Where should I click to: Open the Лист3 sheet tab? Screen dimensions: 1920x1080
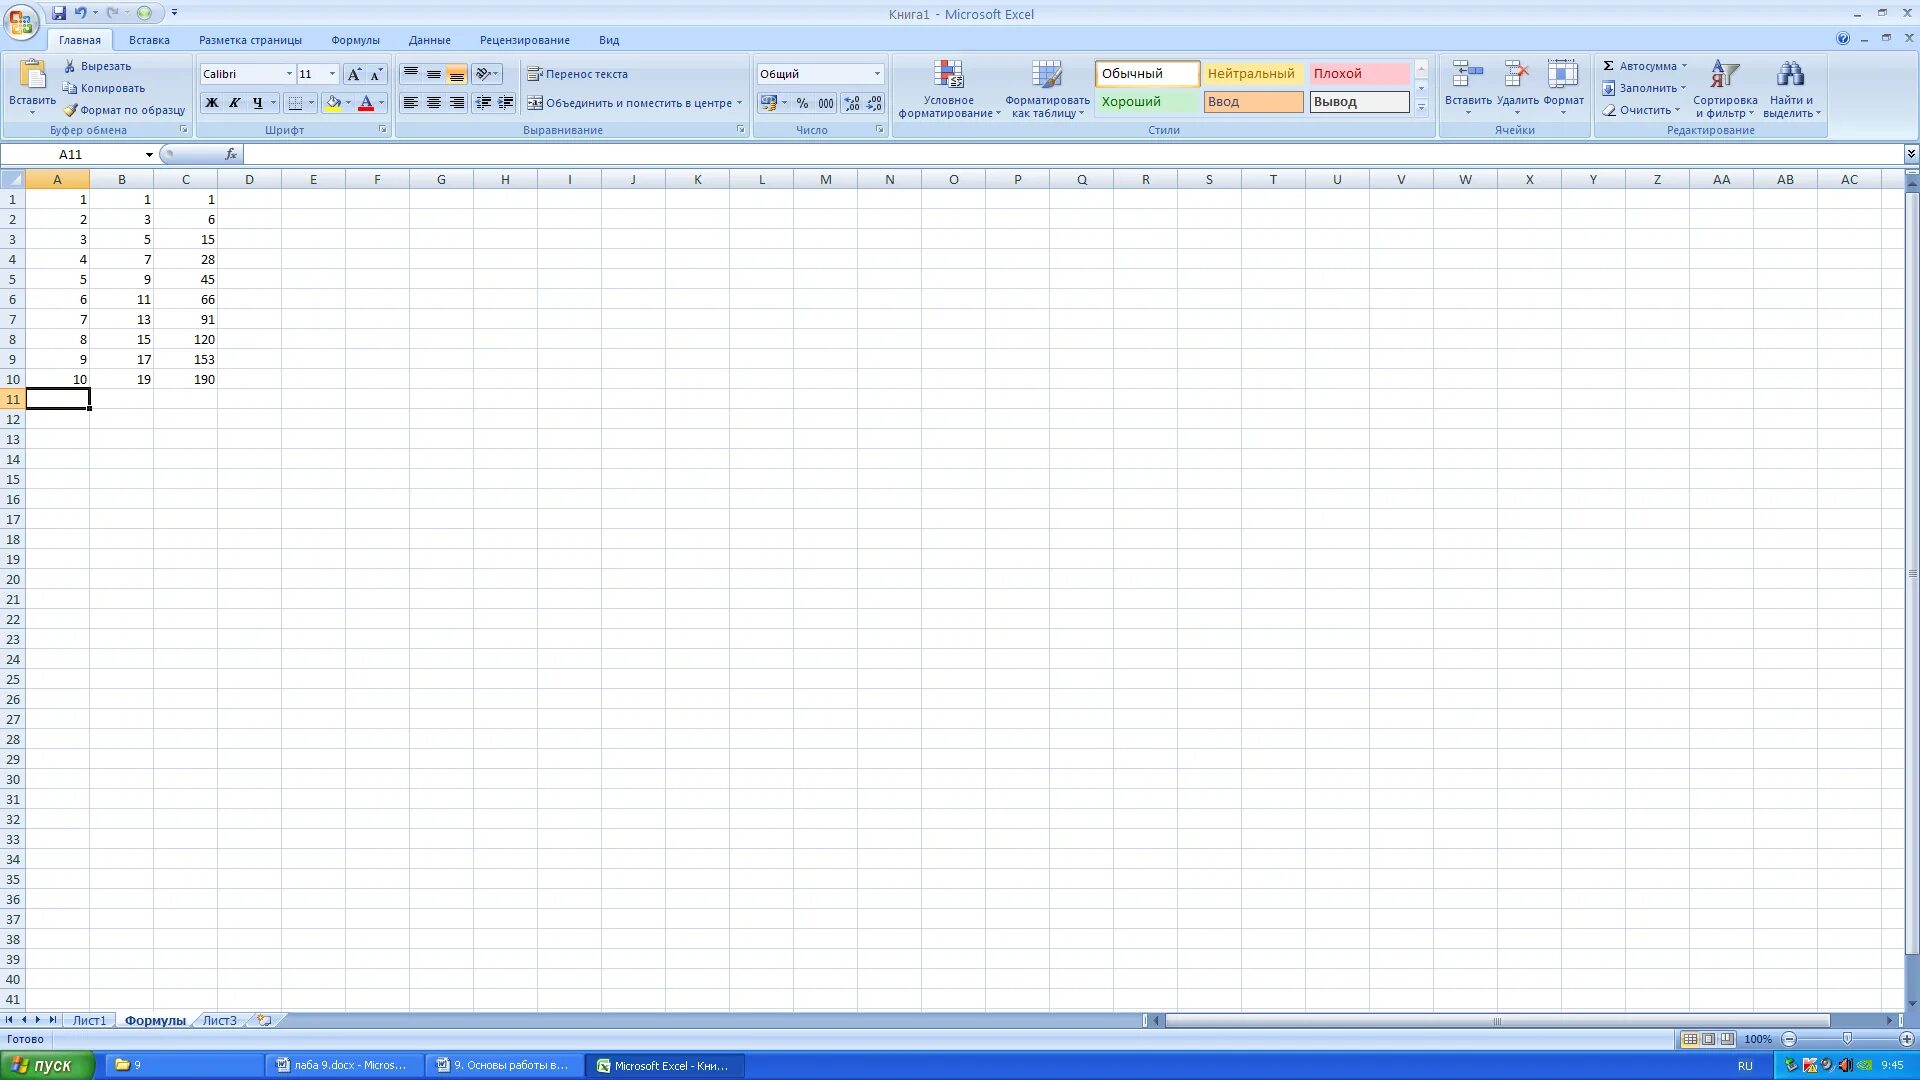[219, 1021]
